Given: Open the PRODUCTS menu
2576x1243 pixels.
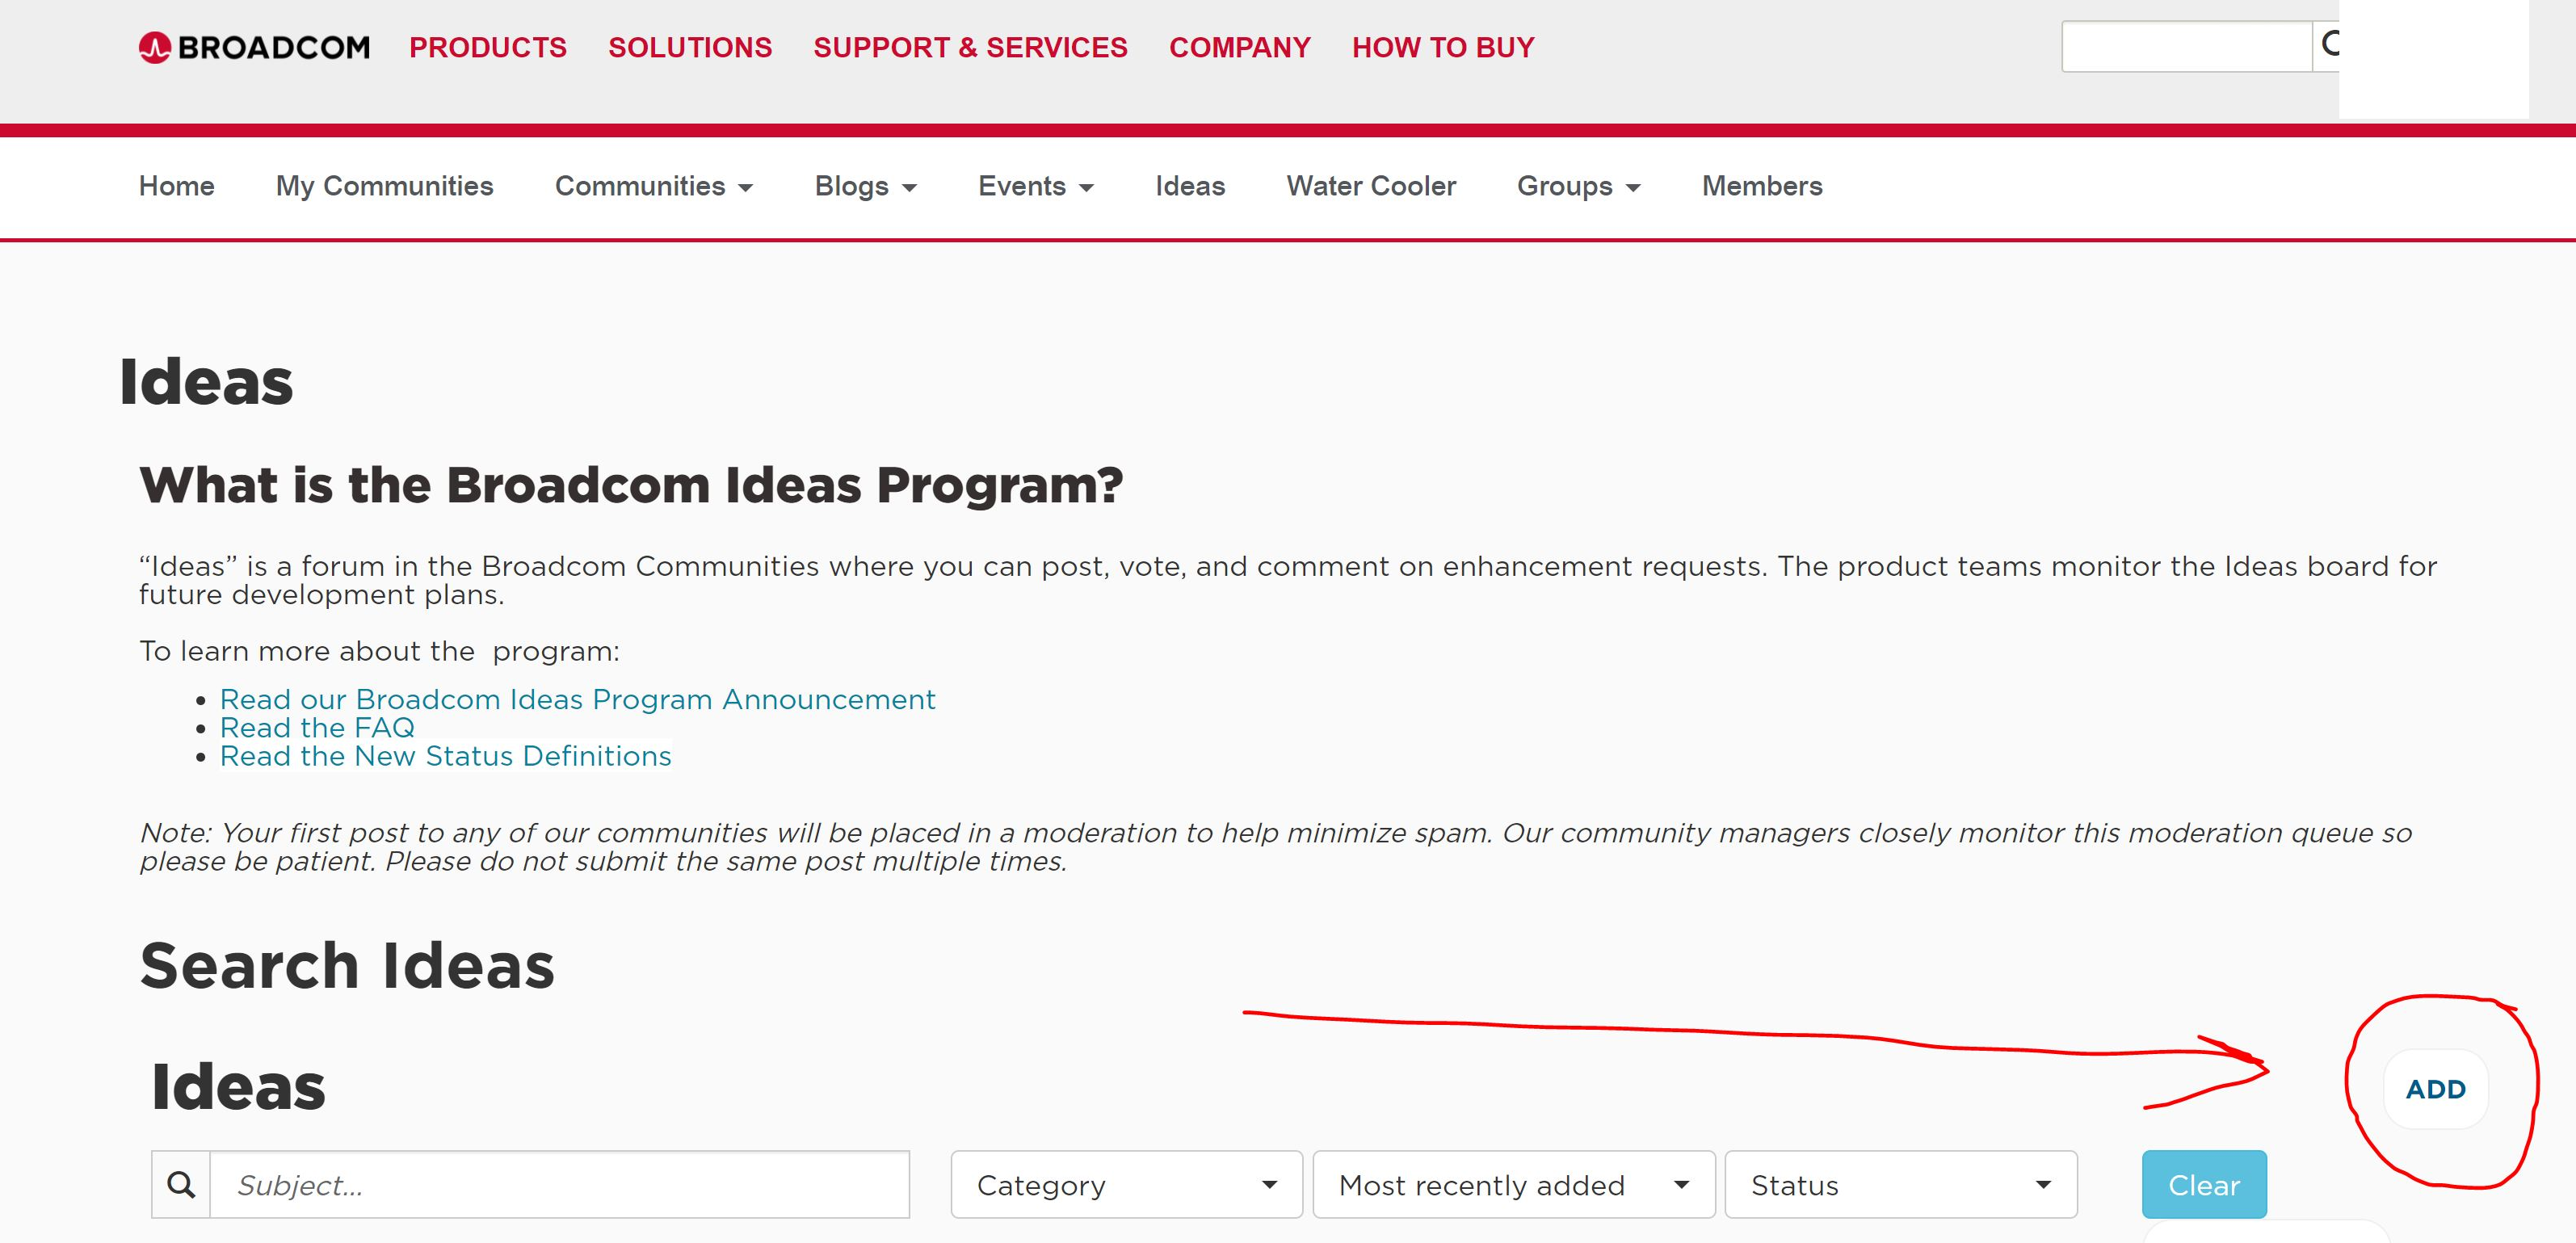Looking at the screenshot, I should 487,47.
